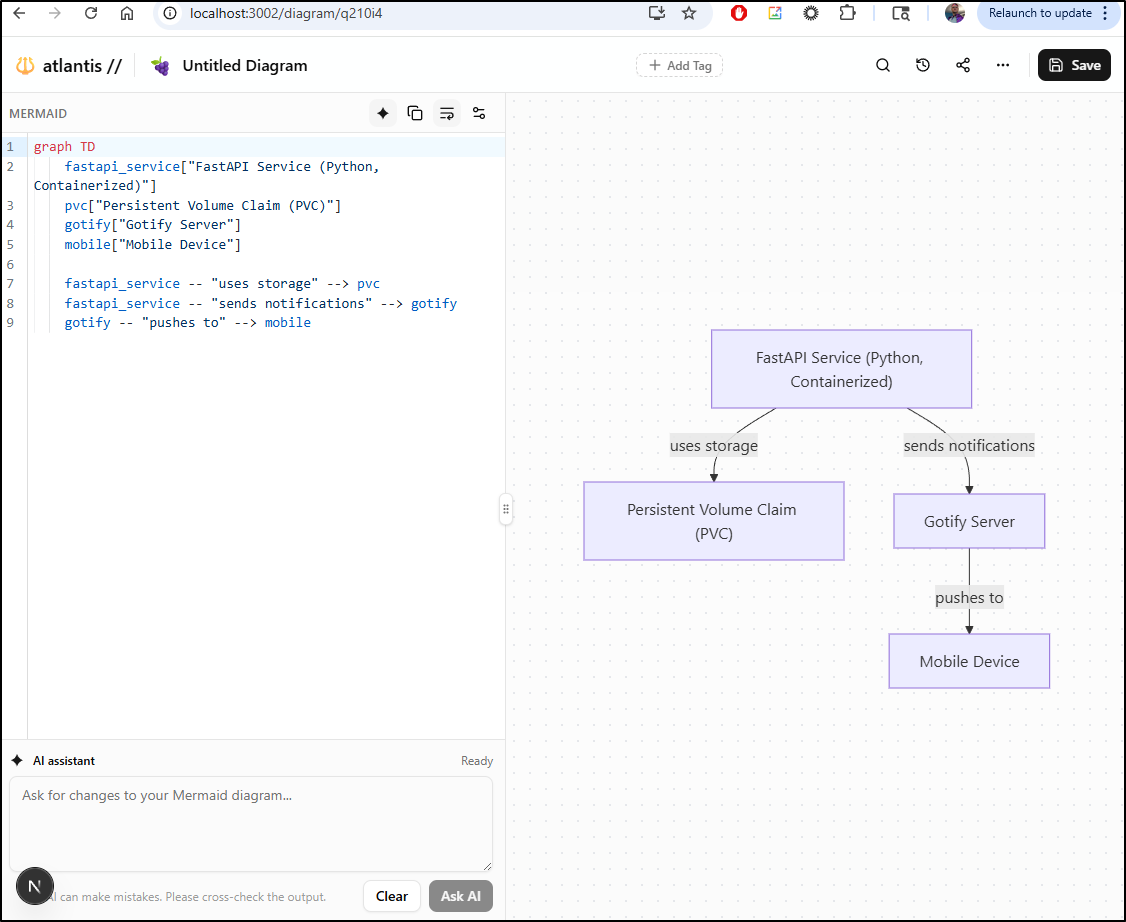This screenshot has width=1126, height=922.
Task: Open the three-dot more options menu
Action: 1003,65
